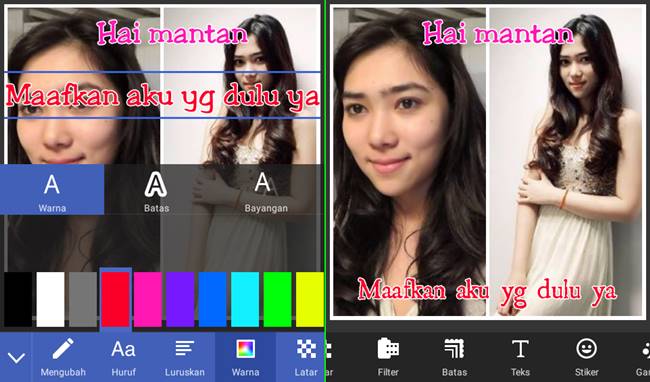This screenshot has height=382, width=650.
Task: Open the Batas border tool in right toolbar
Action: [x=454, y=357]
